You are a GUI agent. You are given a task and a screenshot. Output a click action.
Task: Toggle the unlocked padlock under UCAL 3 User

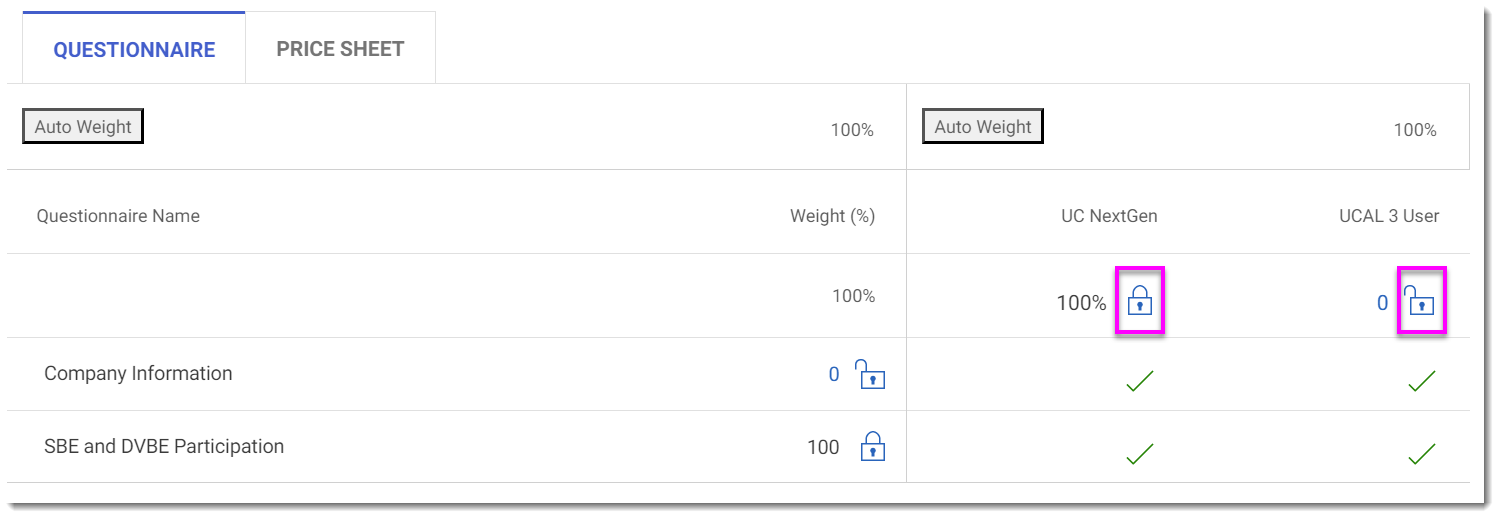click(x=1420, y=301)
